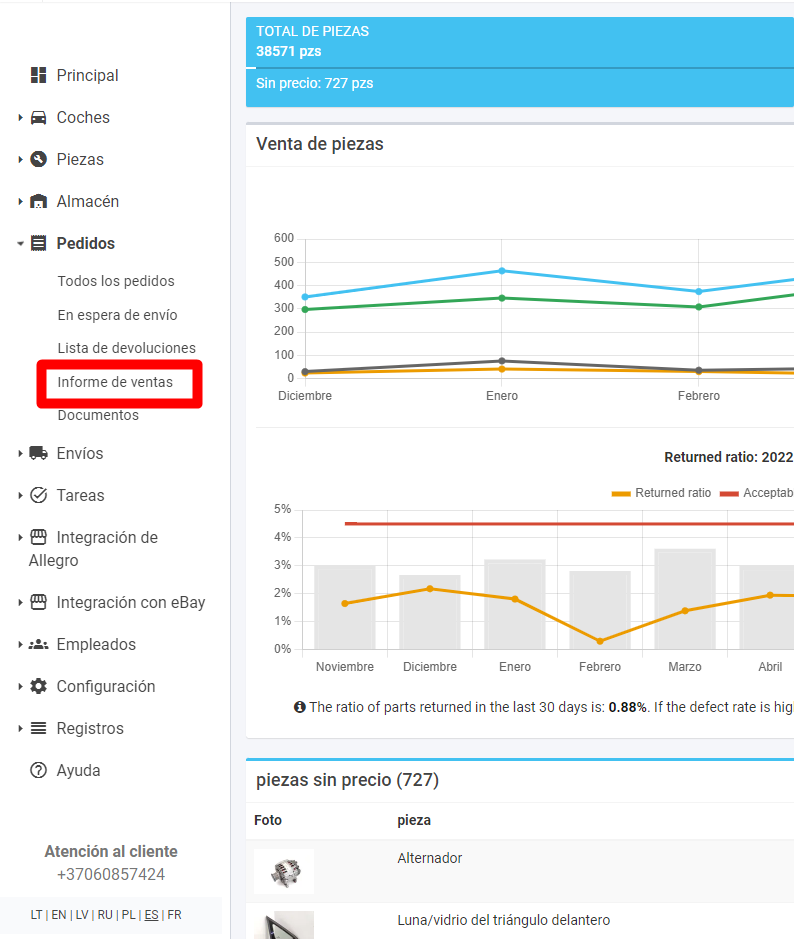Expand the Registros menu arrow
This screenshot has width=794, height=939.
pyautogui.click(x=20, y=728)
